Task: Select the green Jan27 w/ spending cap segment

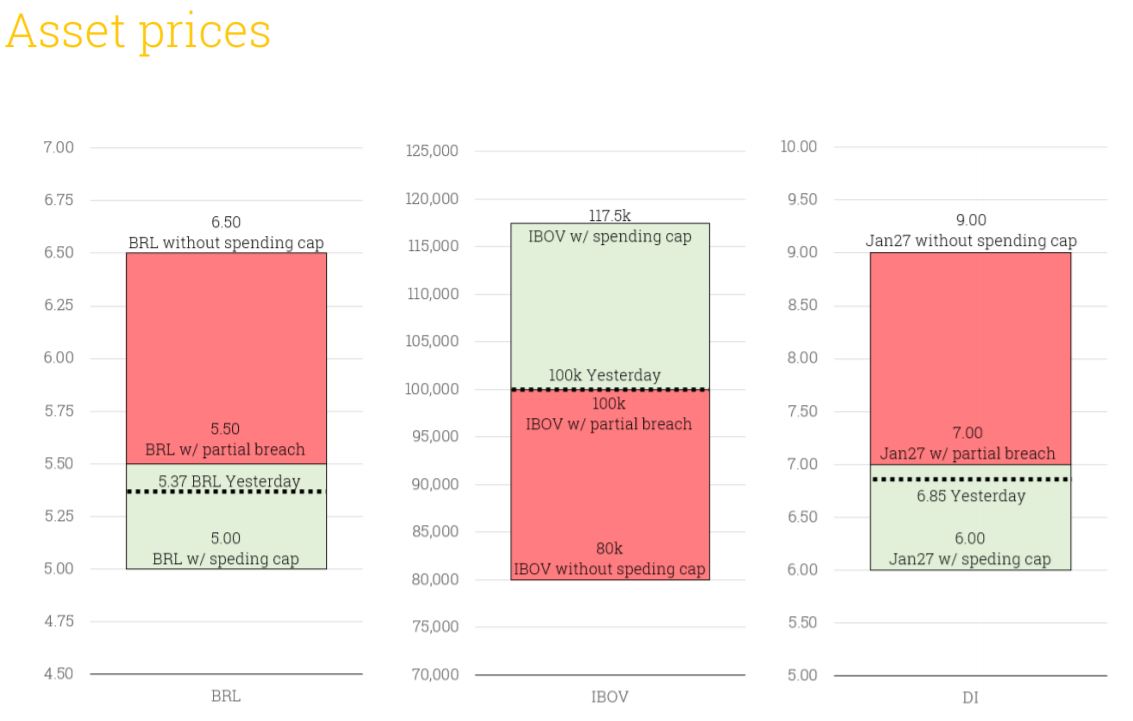Action: pyautogui.click(x=970, y=517)
